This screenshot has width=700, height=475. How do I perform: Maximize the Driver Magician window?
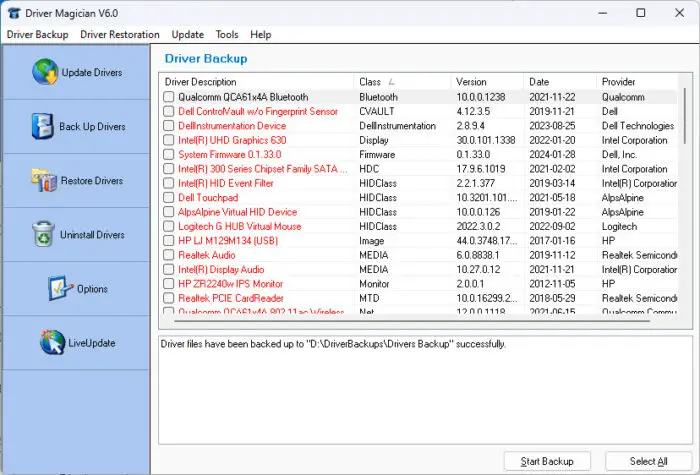(x=641, y=13)
